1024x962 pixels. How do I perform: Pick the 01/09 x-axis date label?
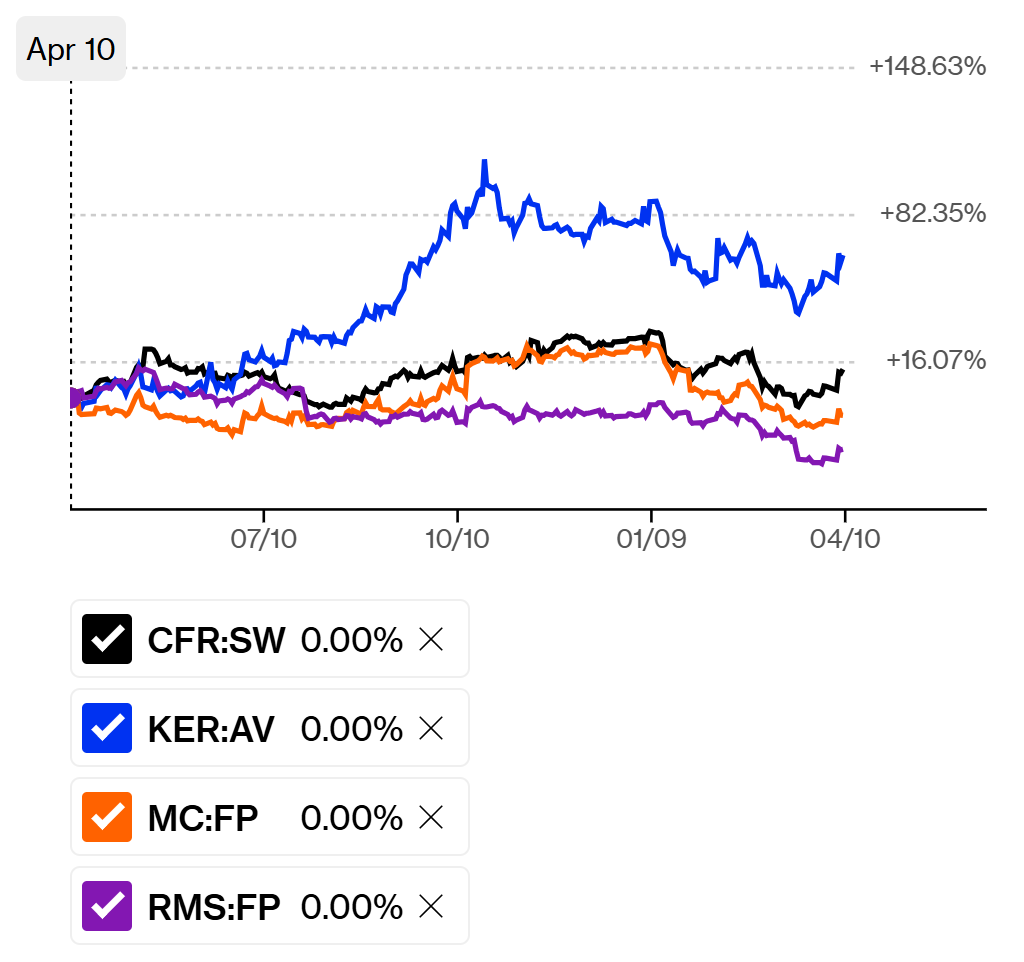pyautogui.click(x=650, y=540)
